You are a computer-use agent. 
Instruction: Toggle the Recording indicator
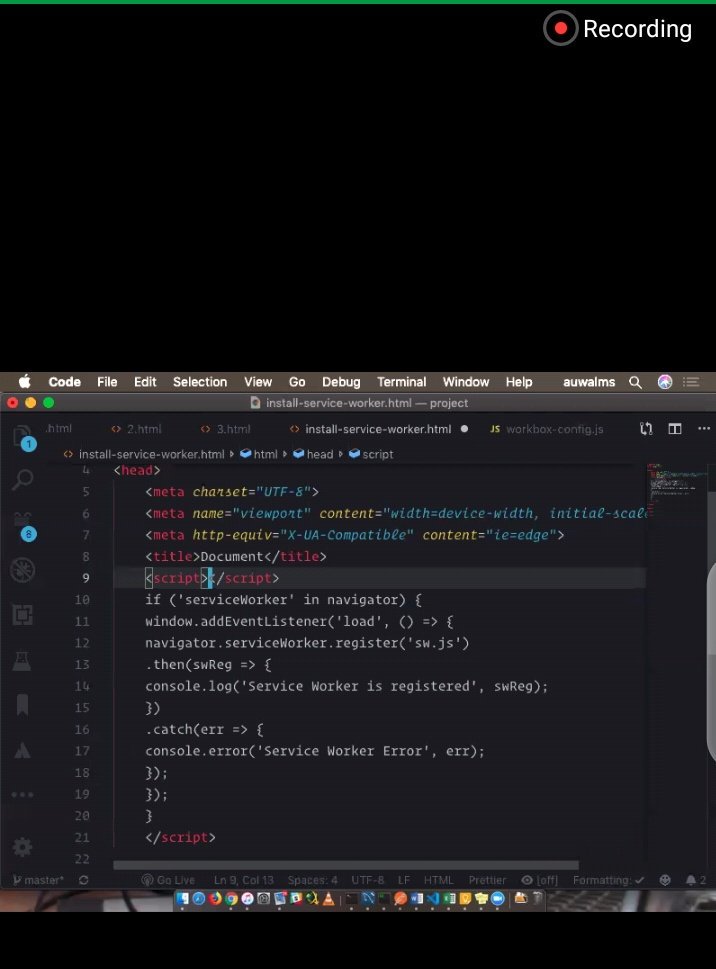coord(618,28)
